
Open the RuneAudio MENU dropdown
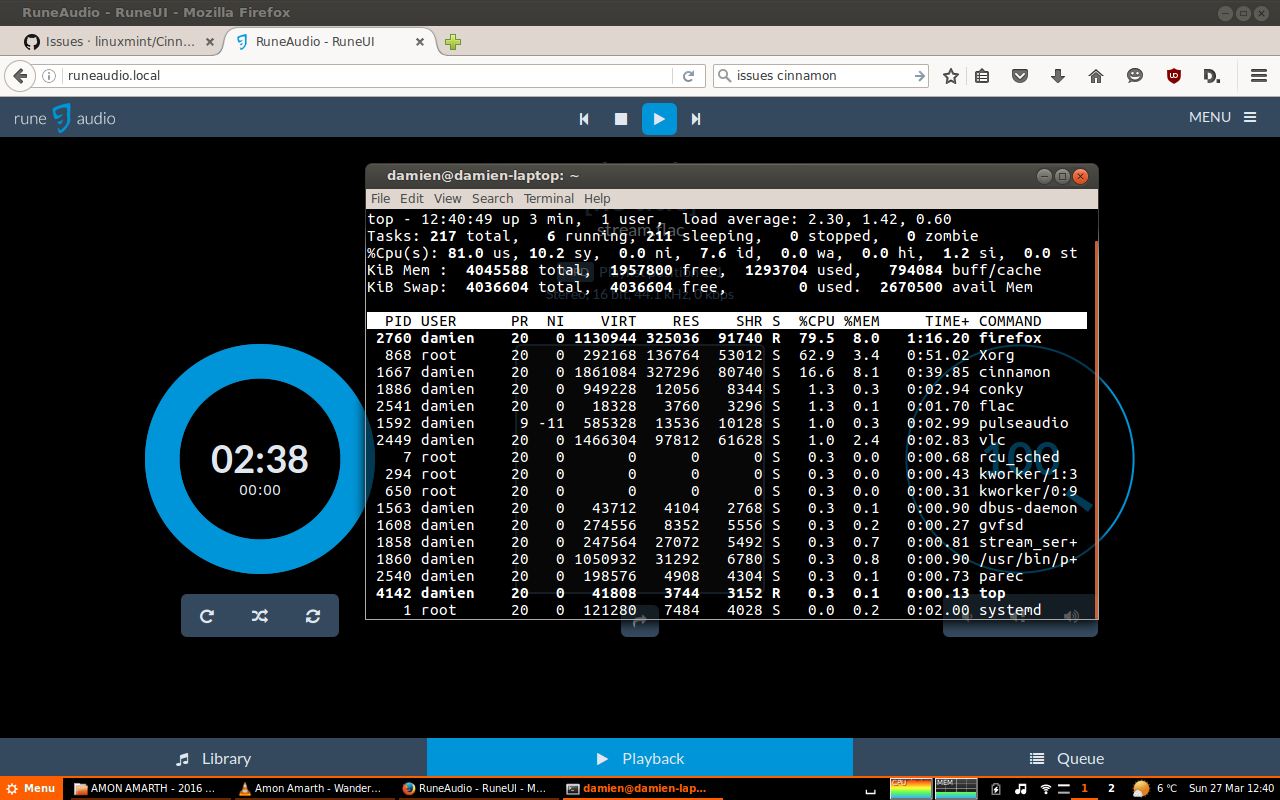pyautogui.click(x=1222, y=117)
